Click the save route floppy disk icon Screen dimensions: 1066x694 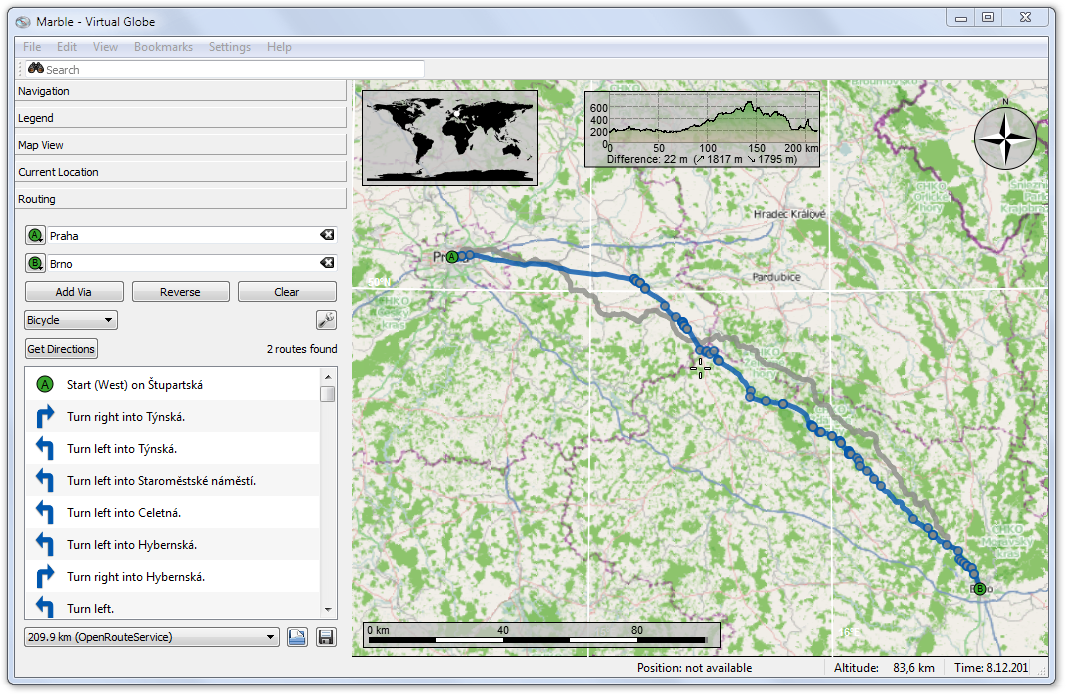326,637
